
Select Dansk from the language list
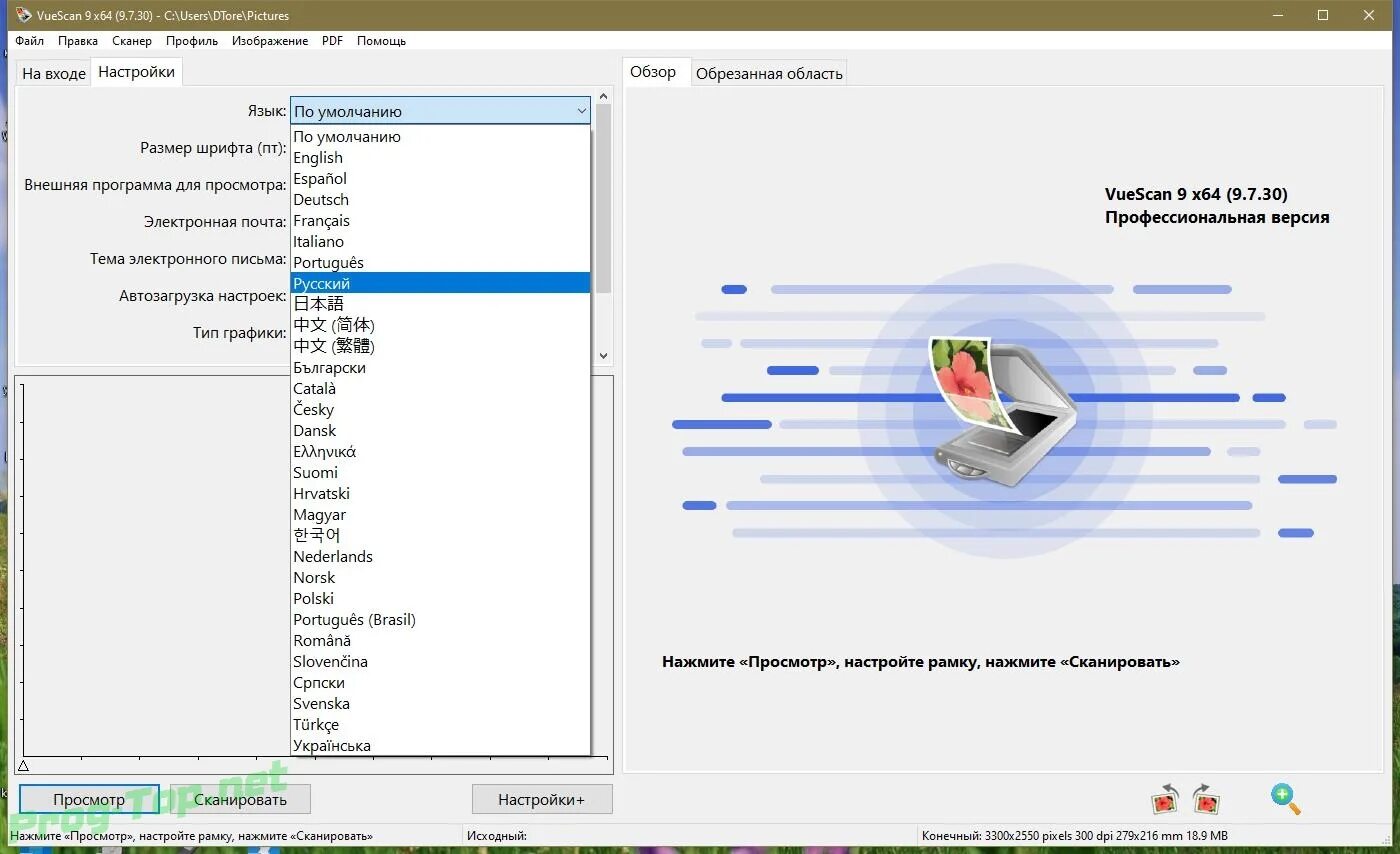440,430
